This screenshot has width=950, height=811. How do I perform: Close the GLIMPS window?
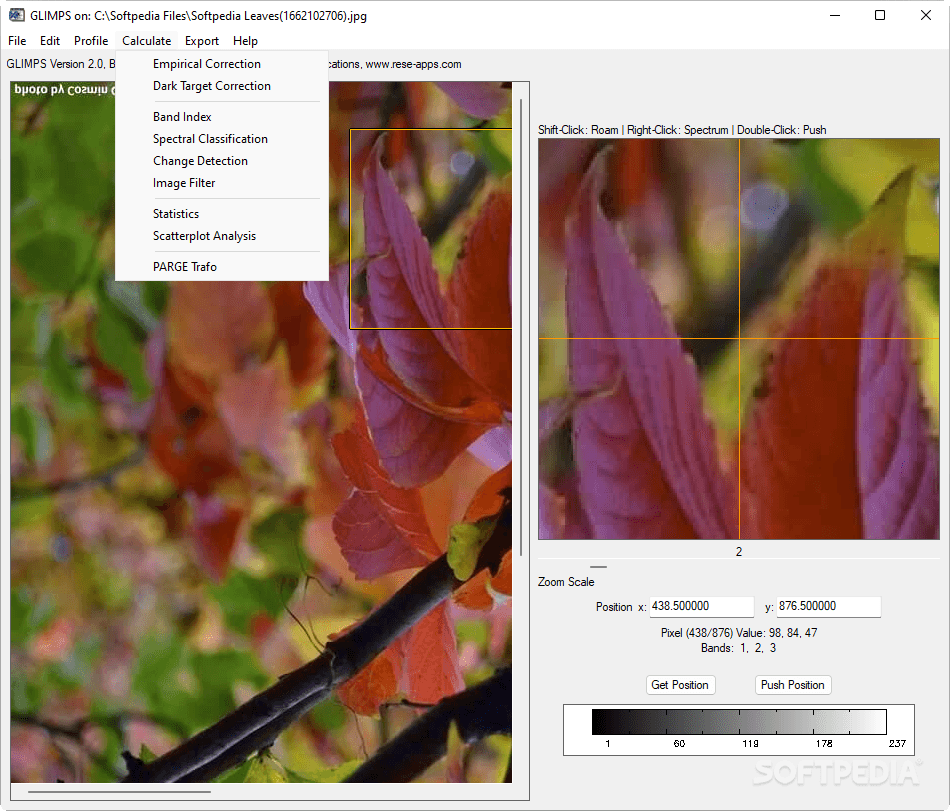[926, 15]
